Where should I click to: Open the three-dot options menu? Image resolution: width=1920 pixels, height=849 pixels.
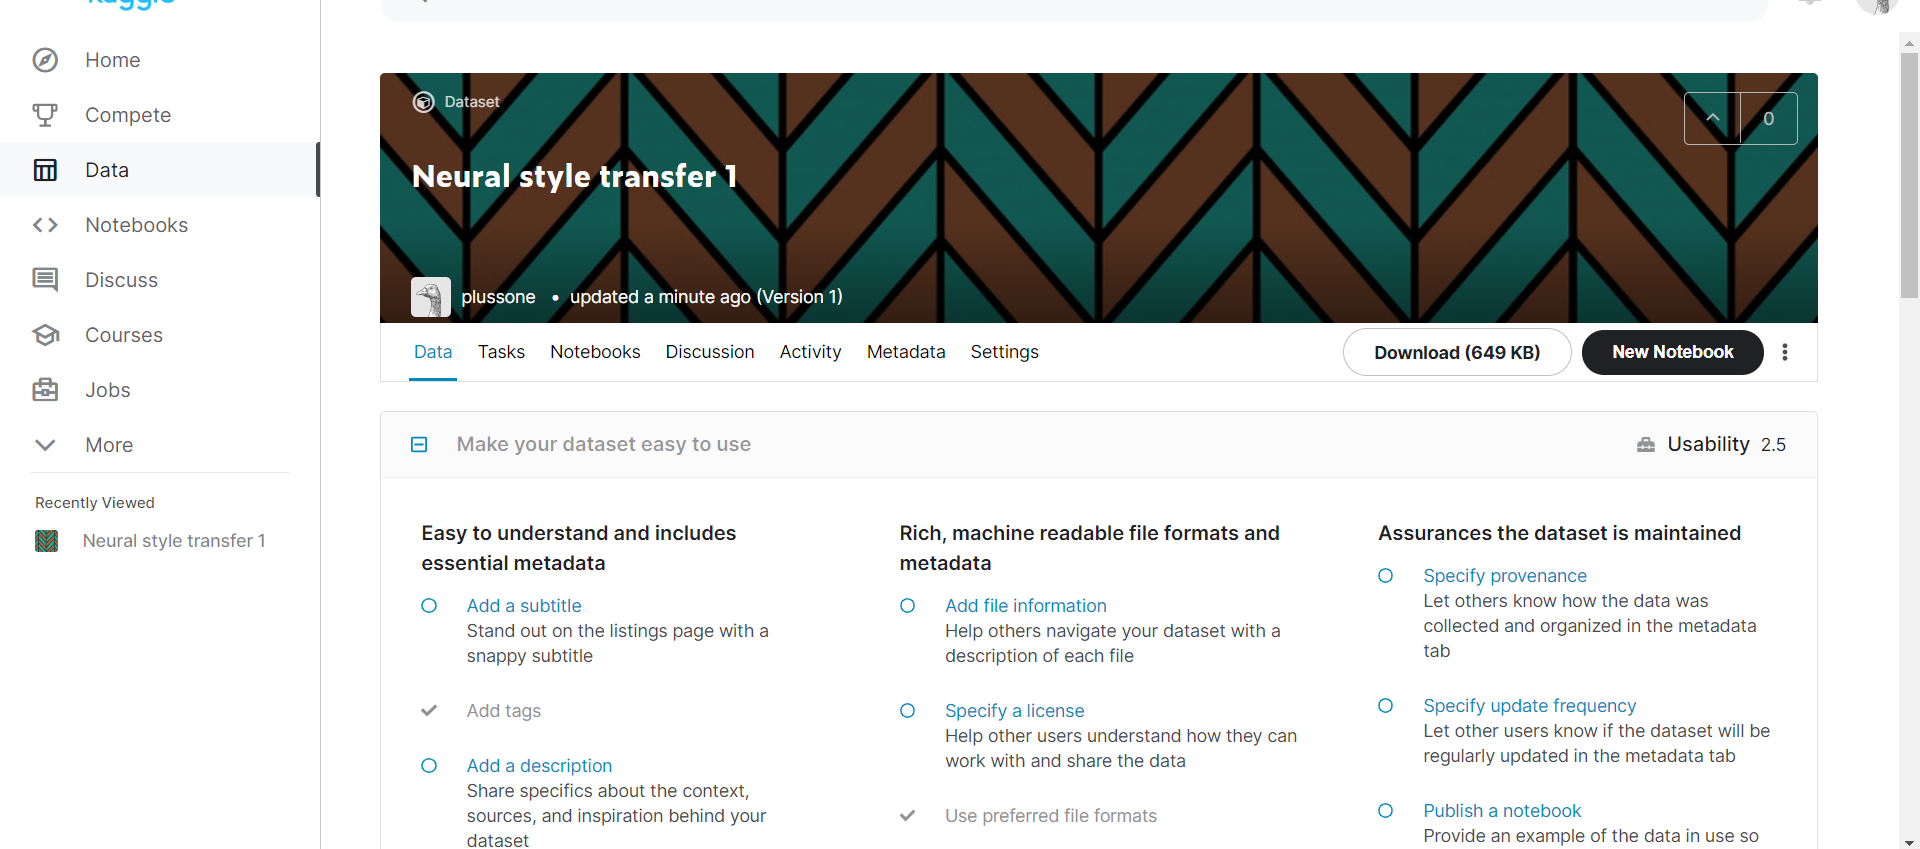[1785, 352]
